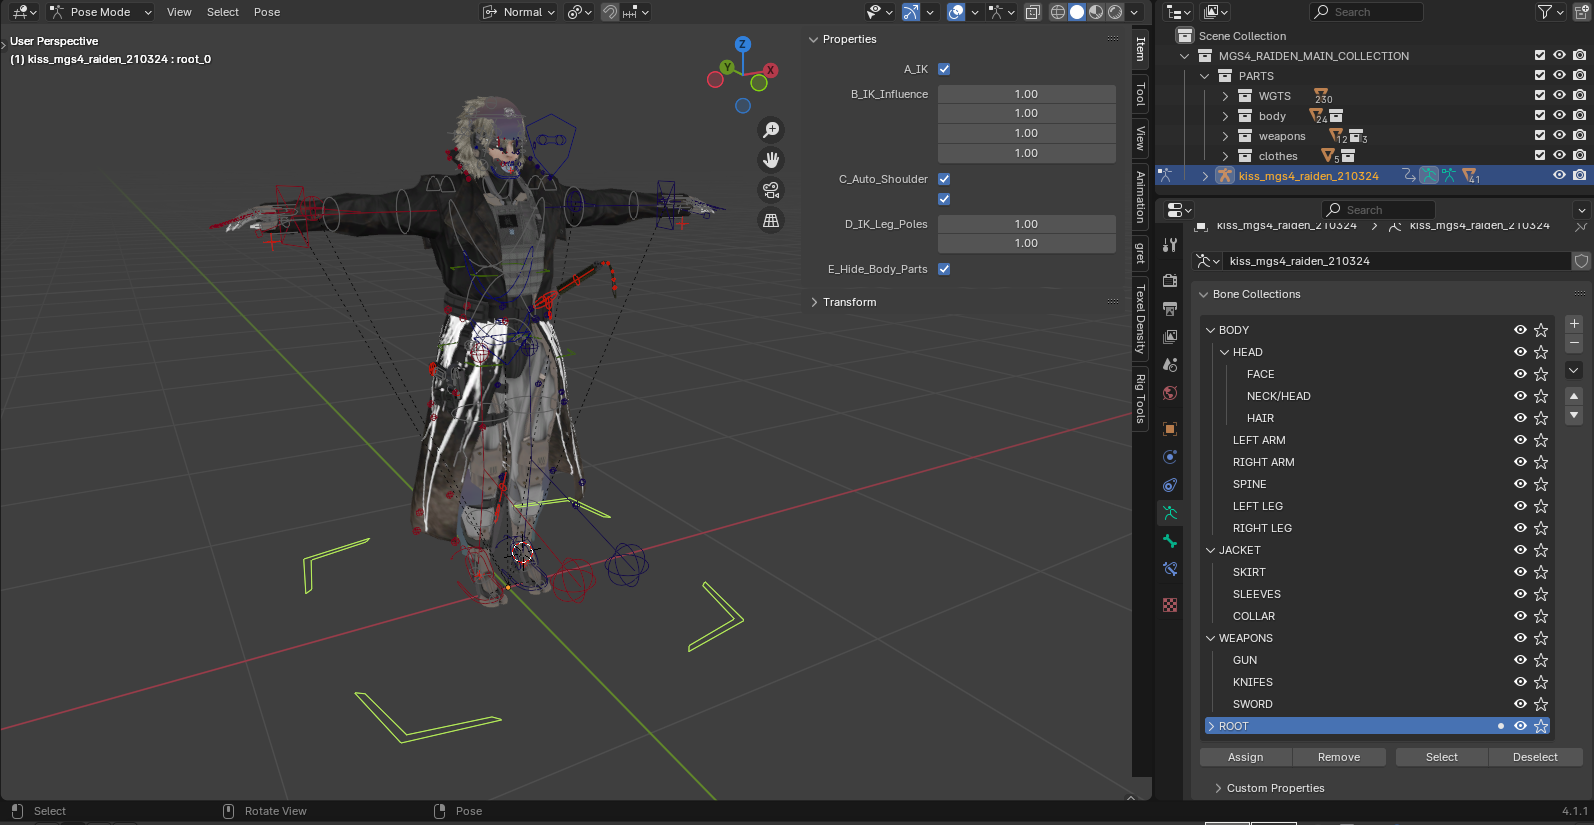Open the World properties tab

1170,393
